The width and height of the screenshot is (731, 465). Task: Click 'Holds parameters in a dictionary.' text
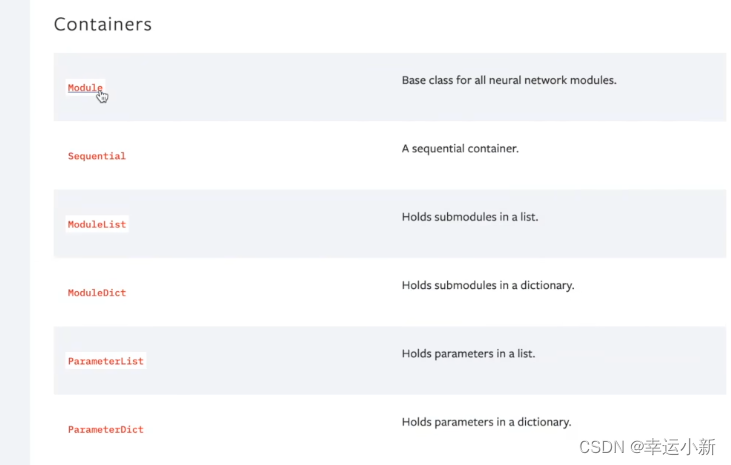click(x=486, y=422)
